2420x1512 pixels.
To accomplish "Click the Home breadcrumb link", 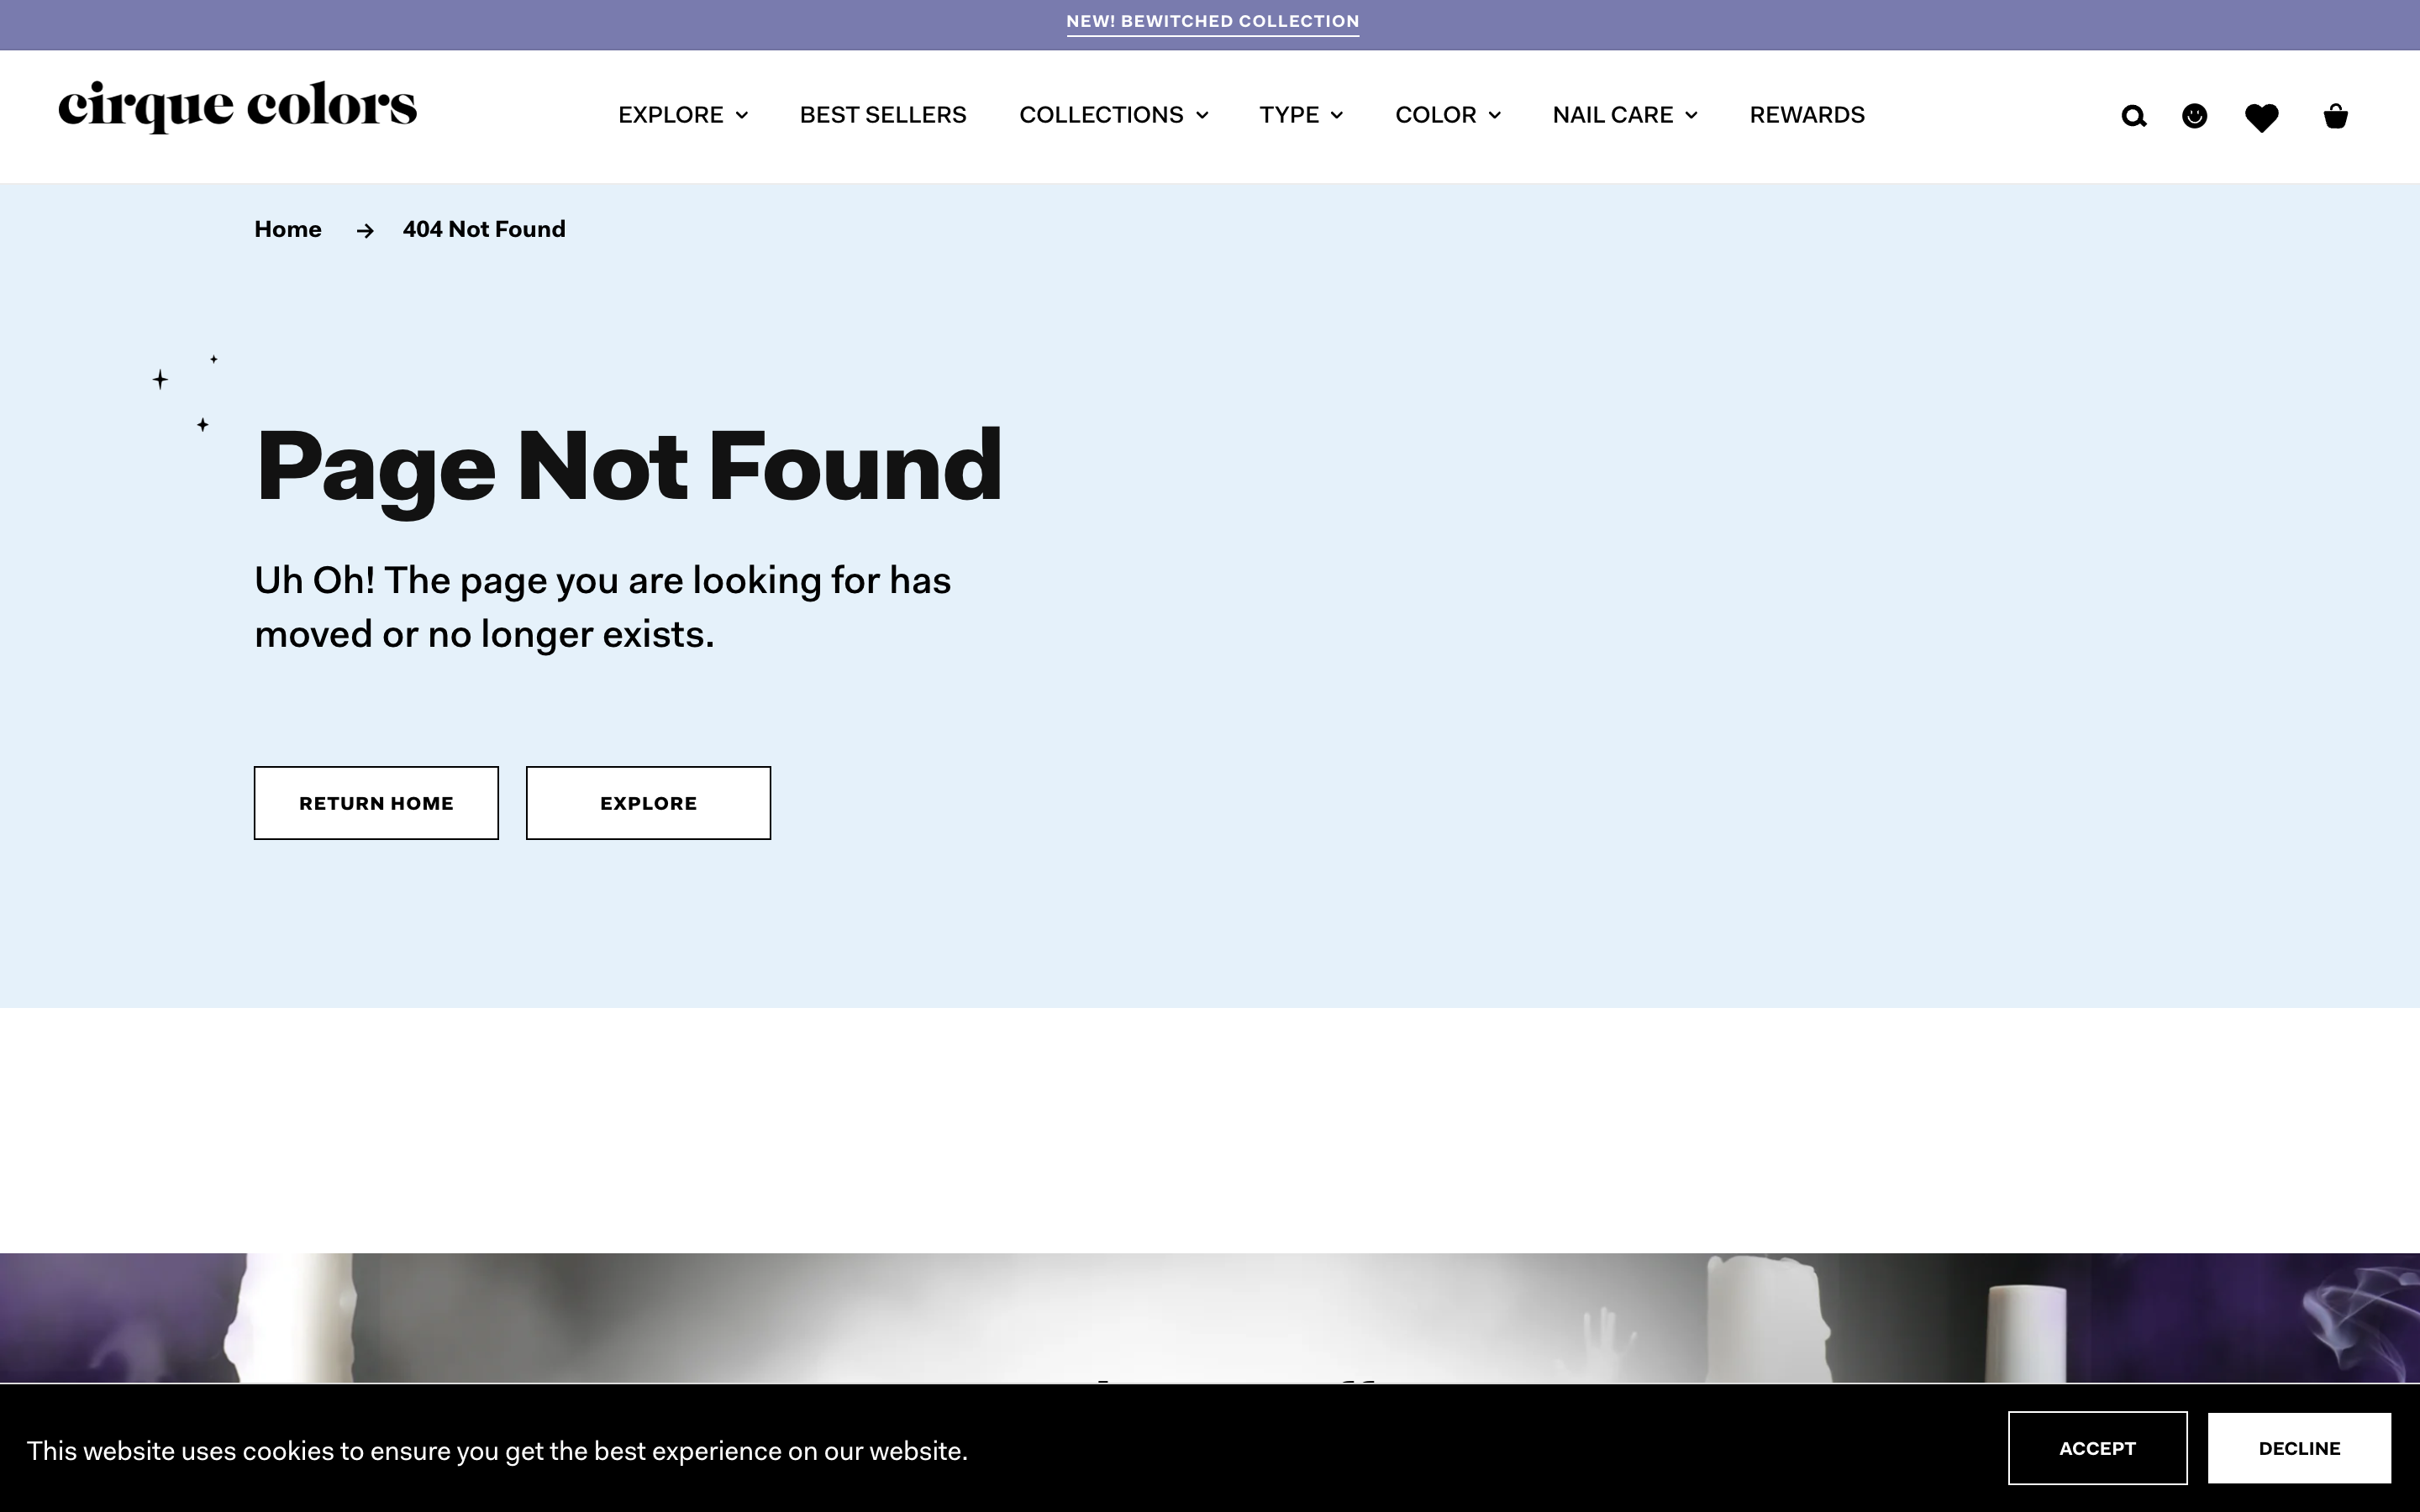I will [288, 229].
